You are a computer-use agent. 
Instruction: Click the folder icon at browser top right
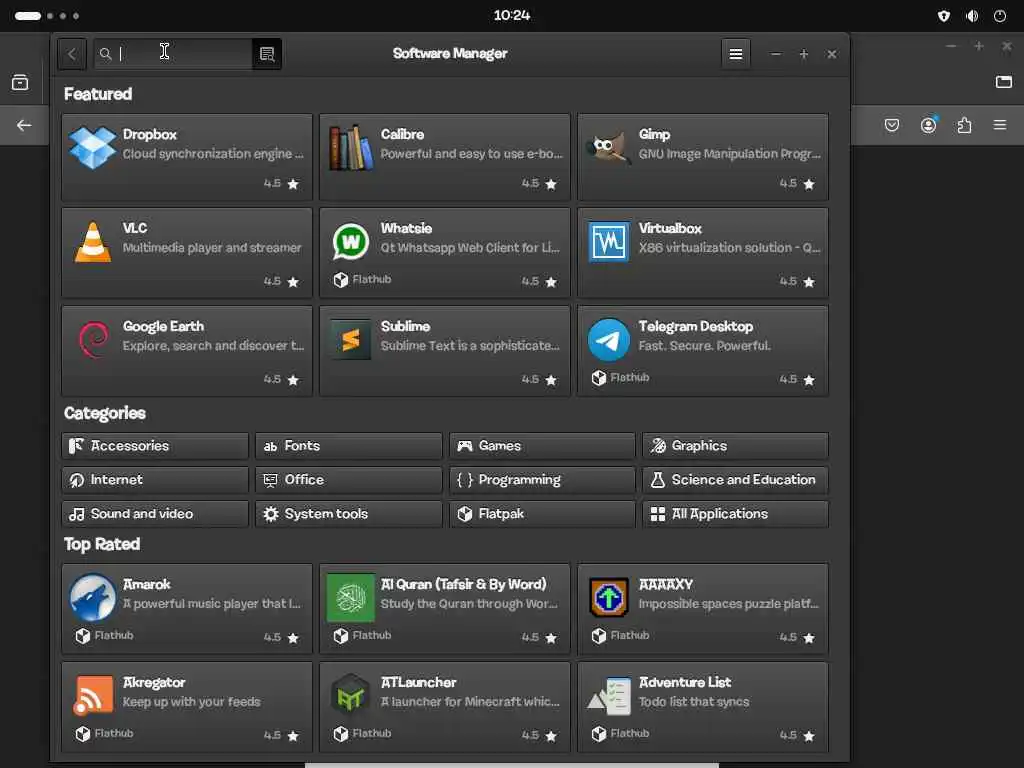tap(1004, 82)
